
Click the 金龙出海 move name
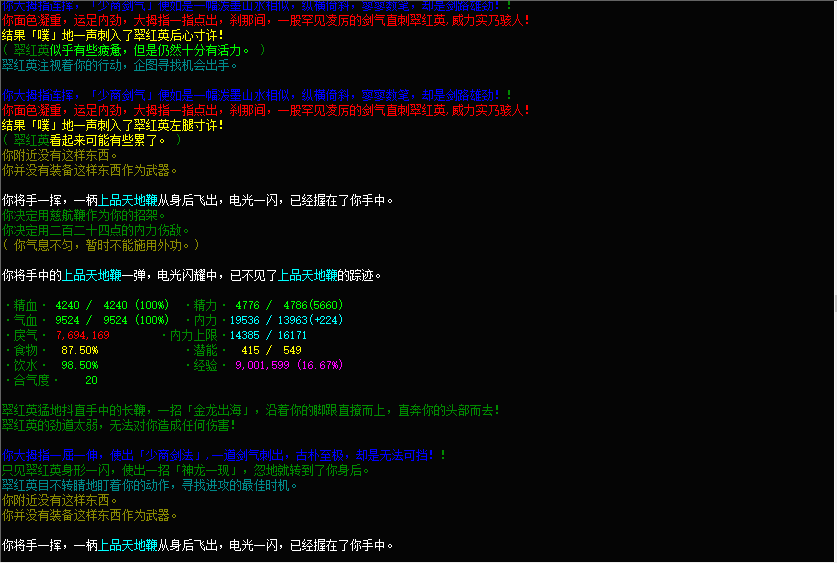click(x=210, y=410)
